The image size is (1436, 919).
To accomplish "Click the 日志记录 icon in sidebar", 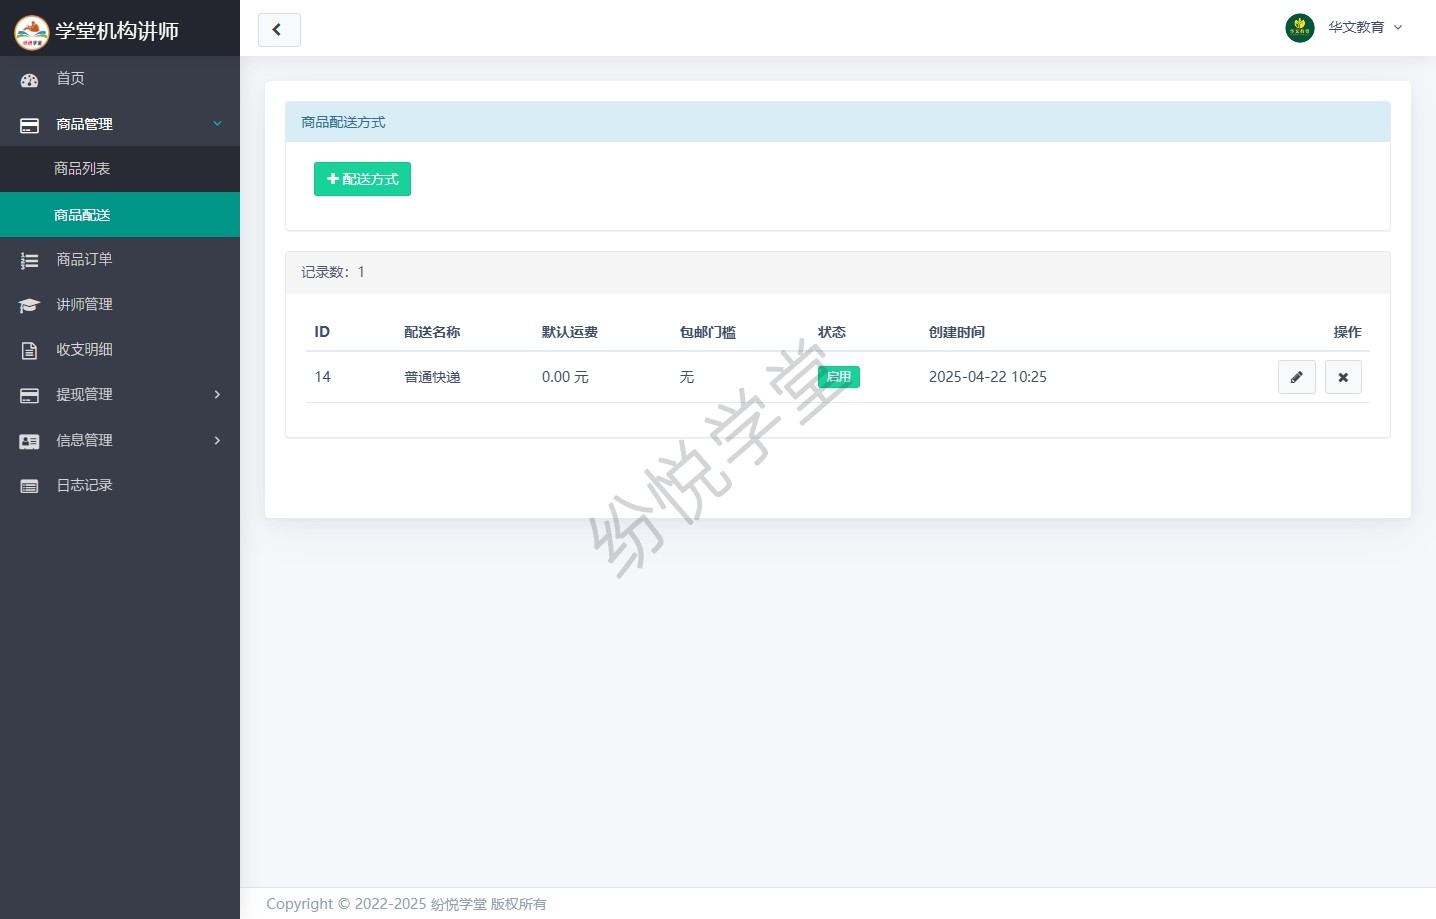I will coord(30,486).
